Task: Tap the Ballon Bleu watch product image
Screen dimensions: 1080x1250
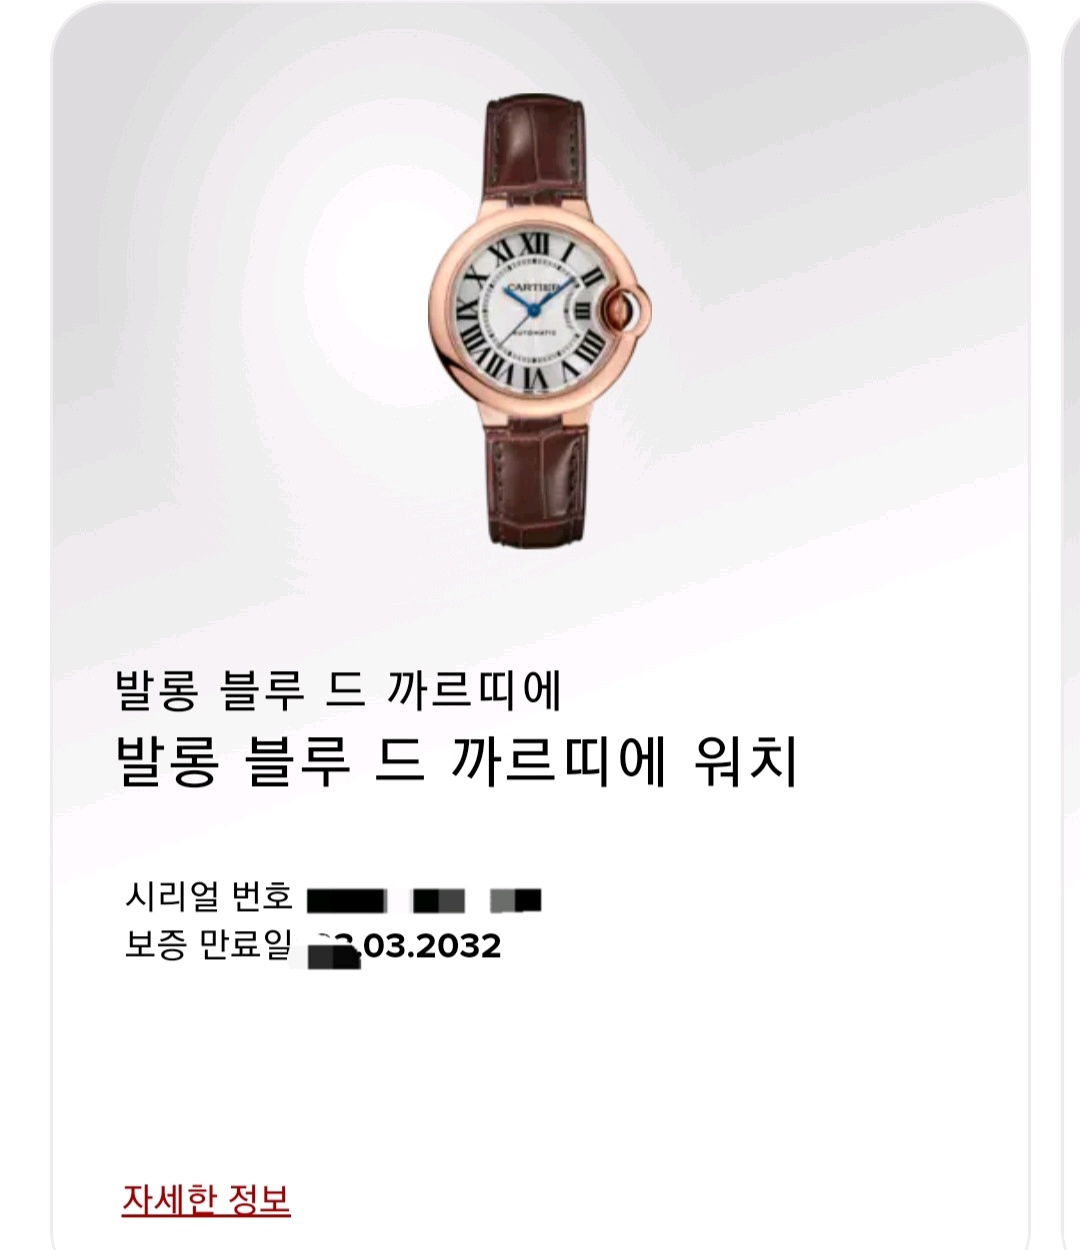Action: pyautogui.click(x=540, y=320)
